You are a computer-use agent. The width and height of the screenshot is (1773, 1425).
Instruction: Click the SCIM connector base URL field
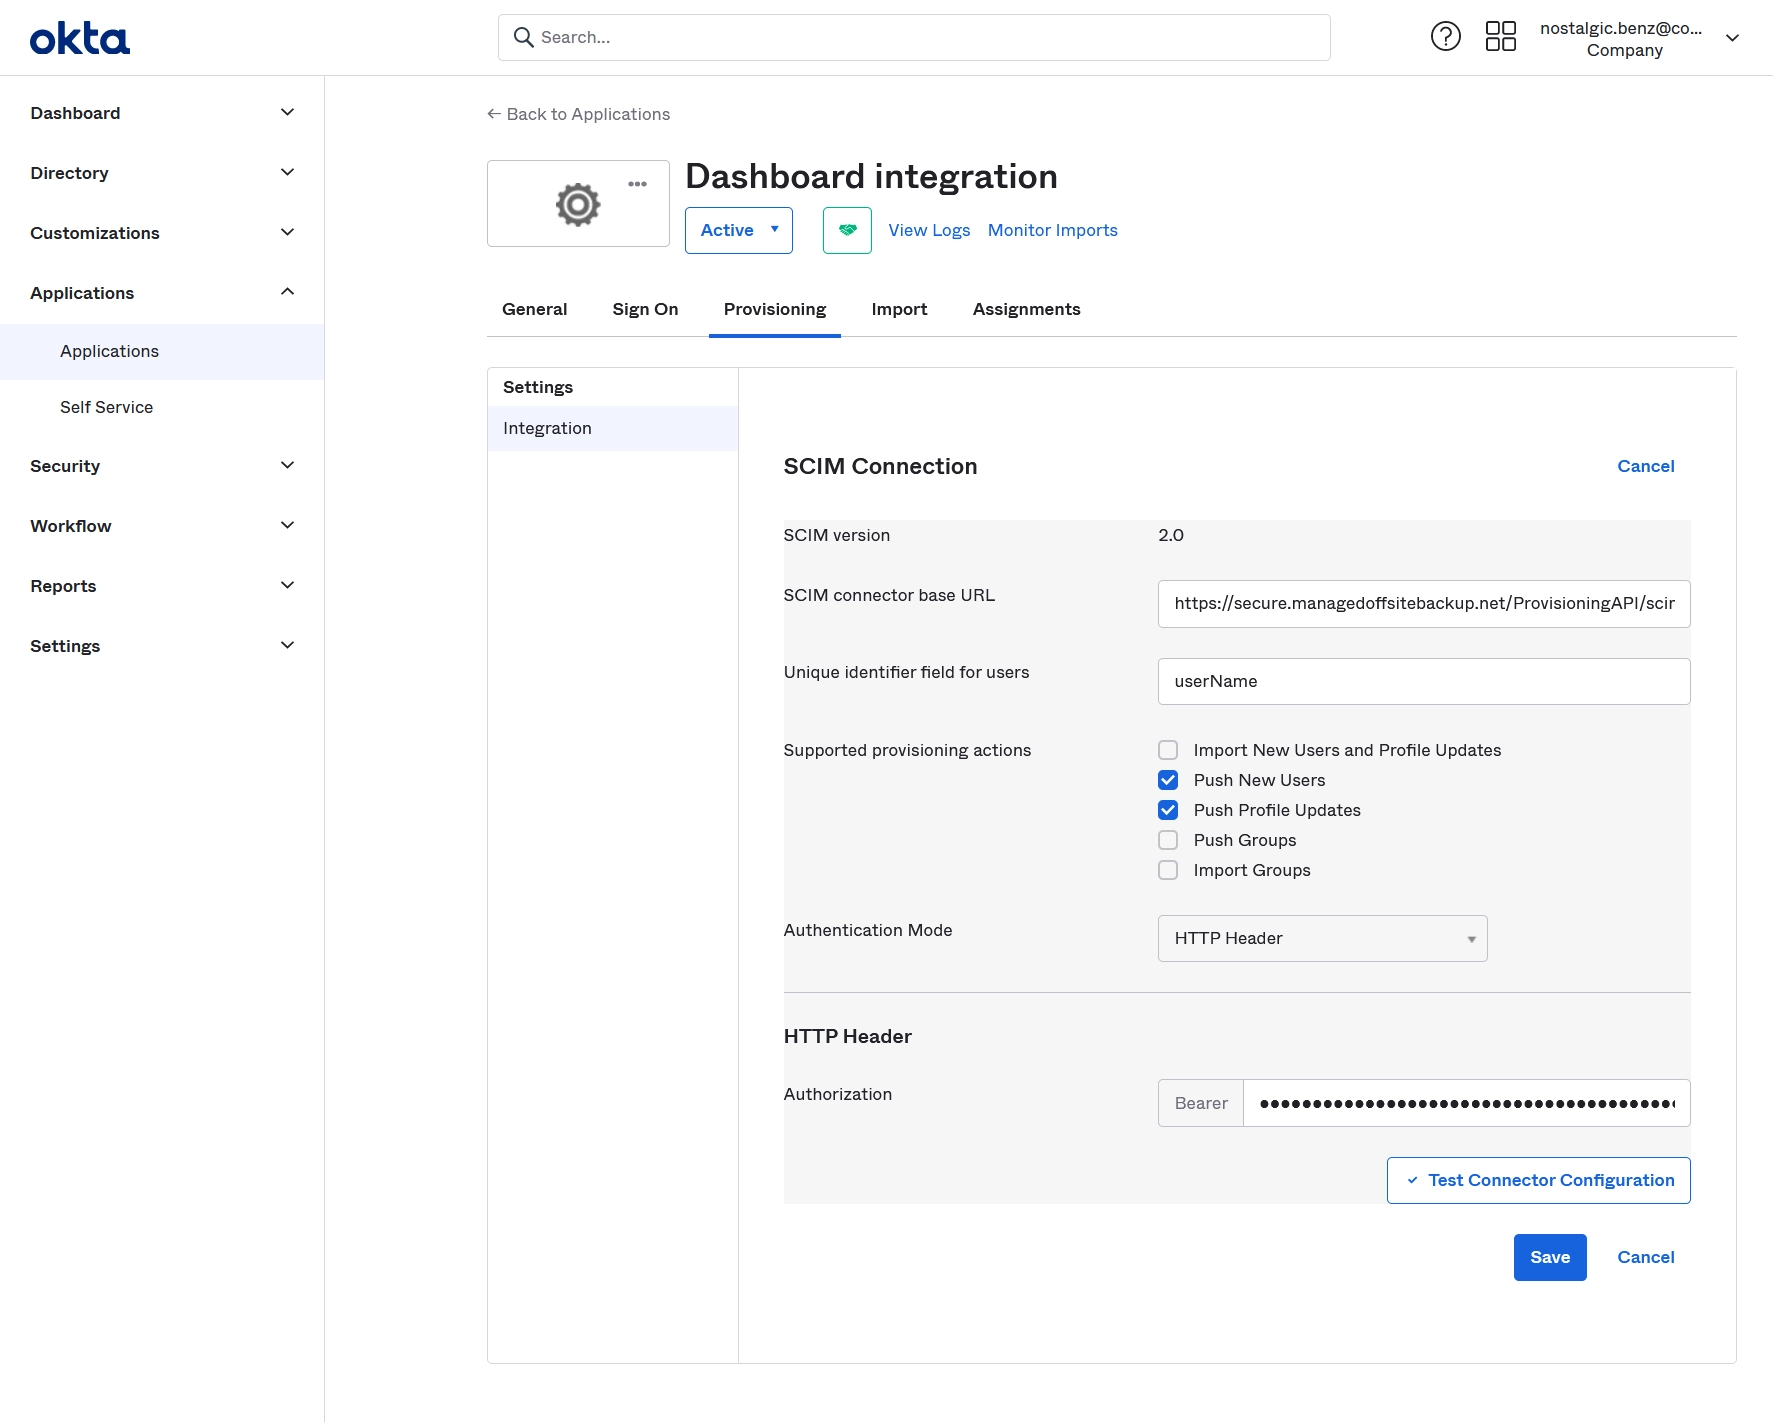point(1424,604)
